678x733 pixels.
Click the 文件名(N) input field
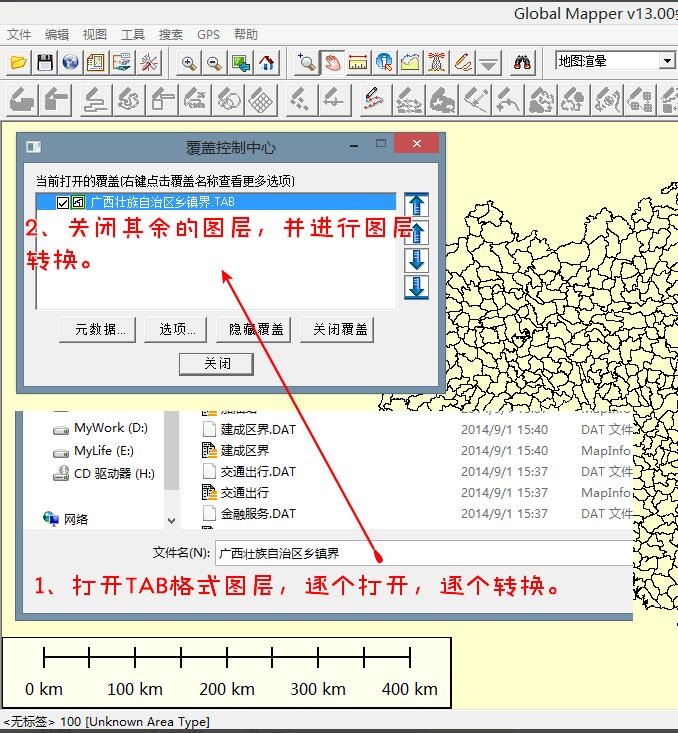423,553
